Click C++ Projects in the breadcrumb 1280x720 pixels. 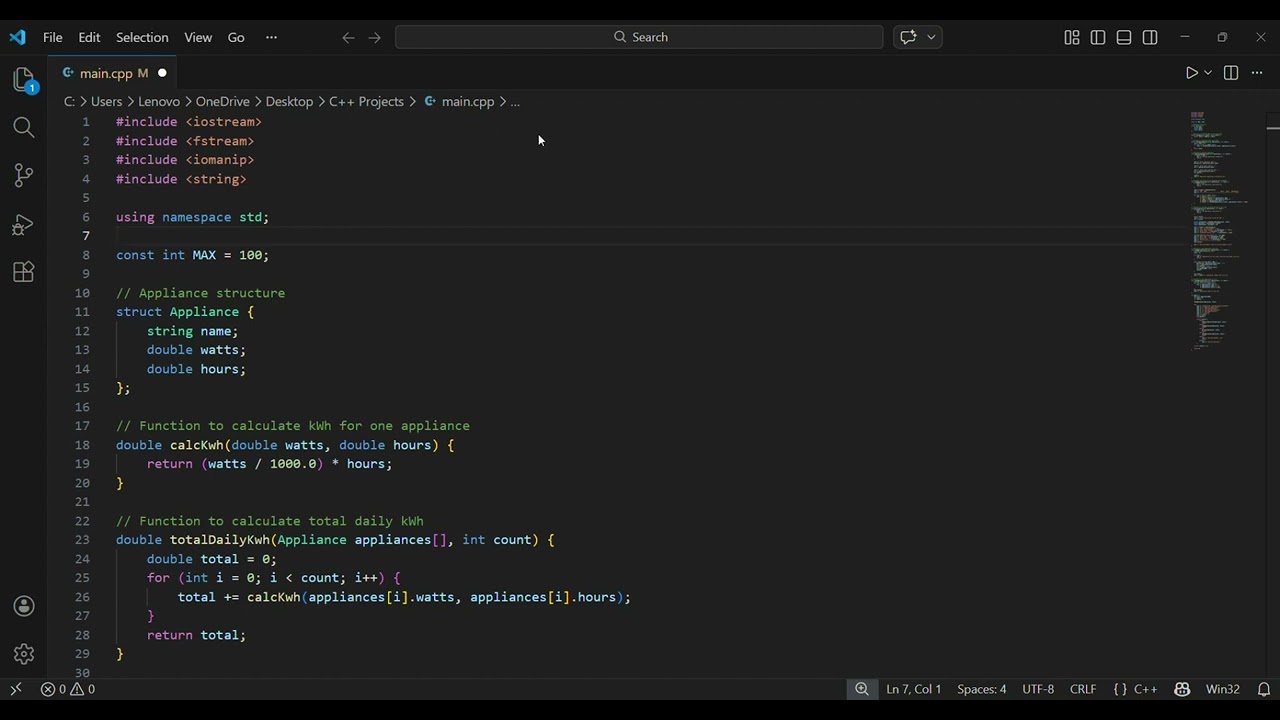coord(366,101)
